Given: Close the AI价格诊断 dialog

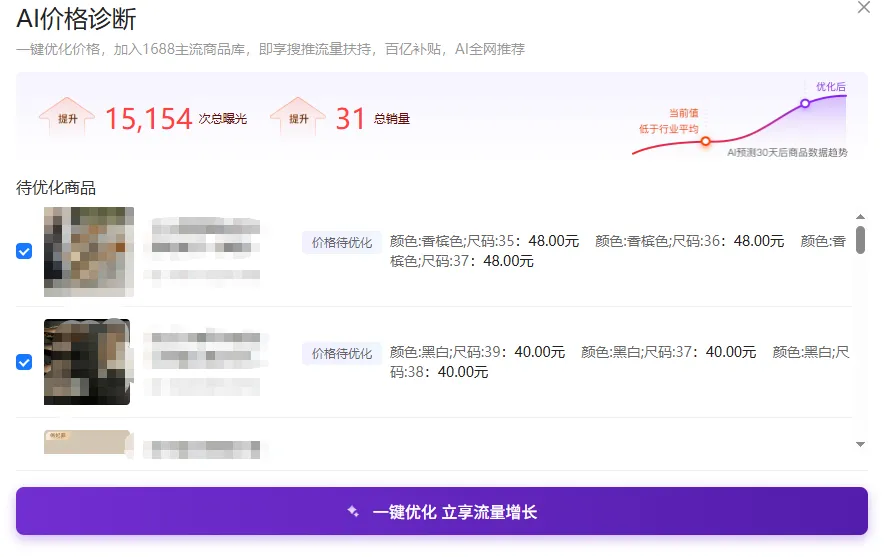Looking at the screenshot, I should point(863,7).
